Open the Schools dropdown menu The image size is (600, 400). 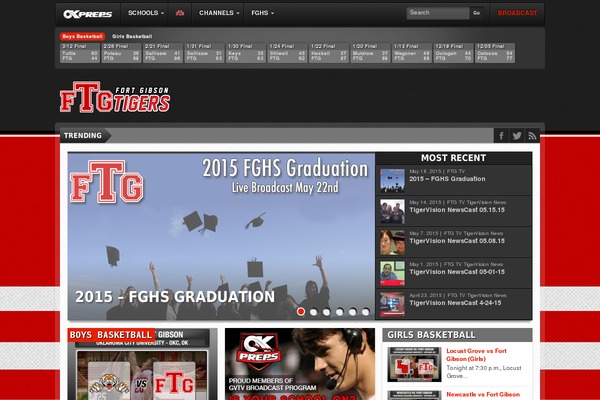[146, 13]
